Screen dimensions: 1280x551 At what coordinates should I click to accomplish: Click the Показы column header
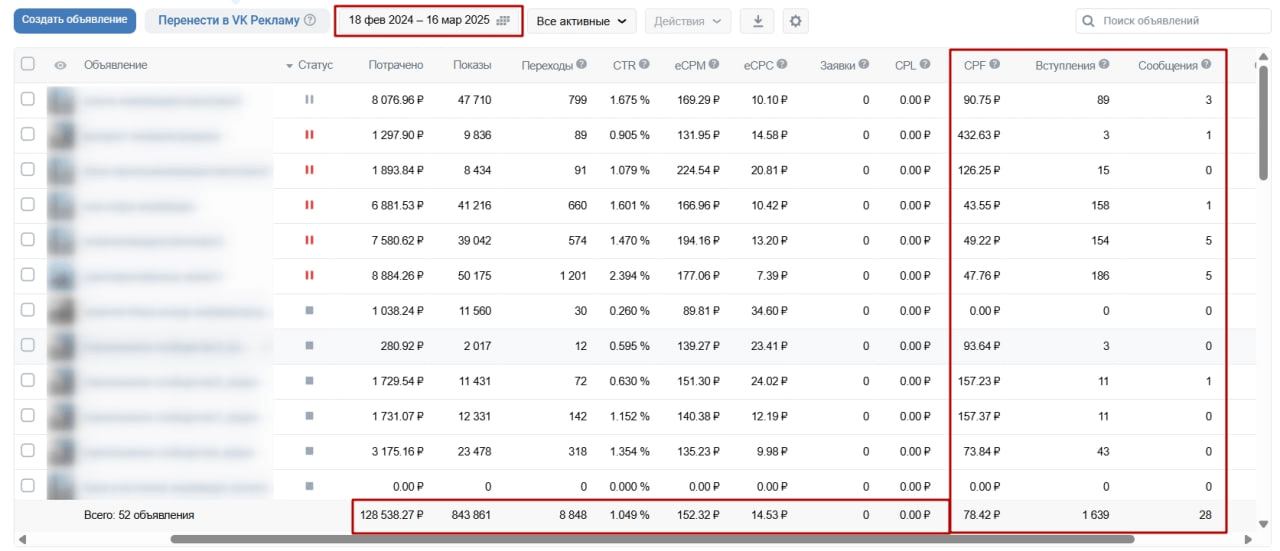(x=471, y=65)
